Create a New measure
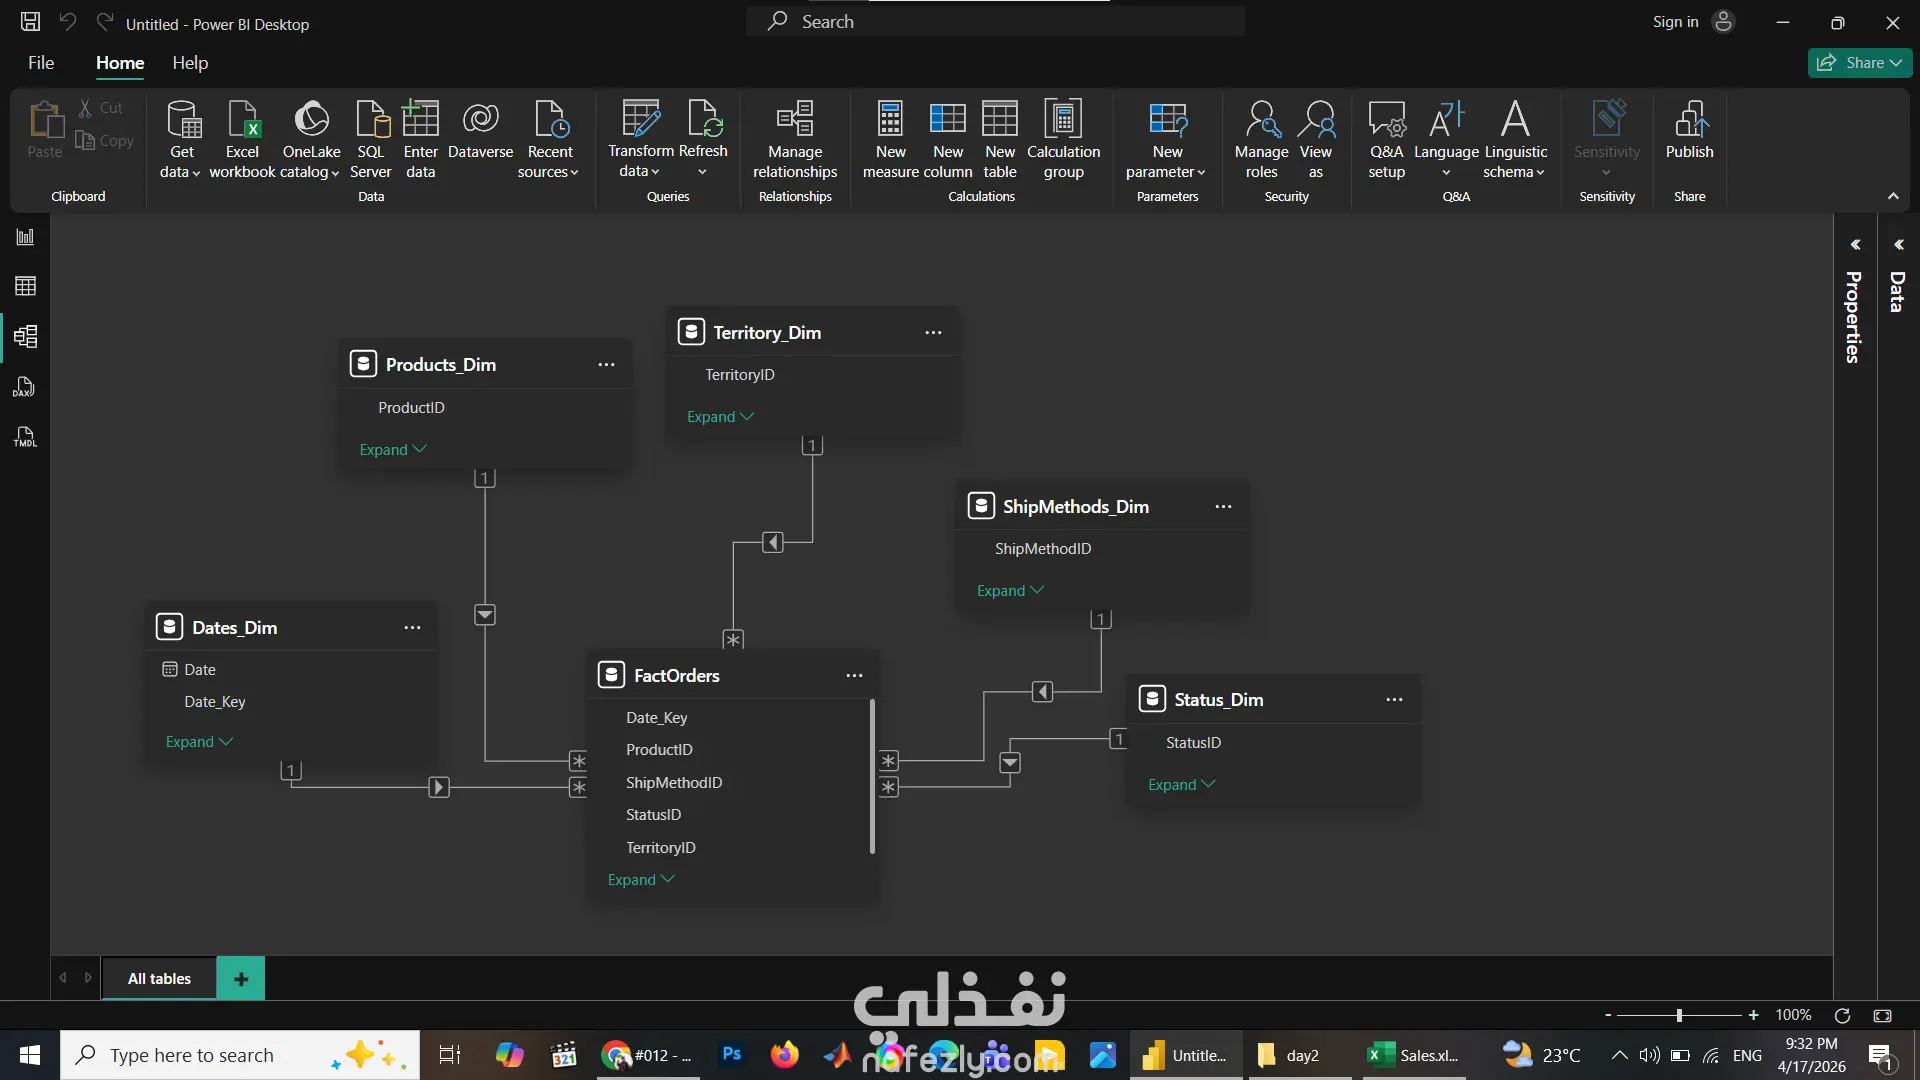This screenshot has width=1920, height=1080. 890,140
